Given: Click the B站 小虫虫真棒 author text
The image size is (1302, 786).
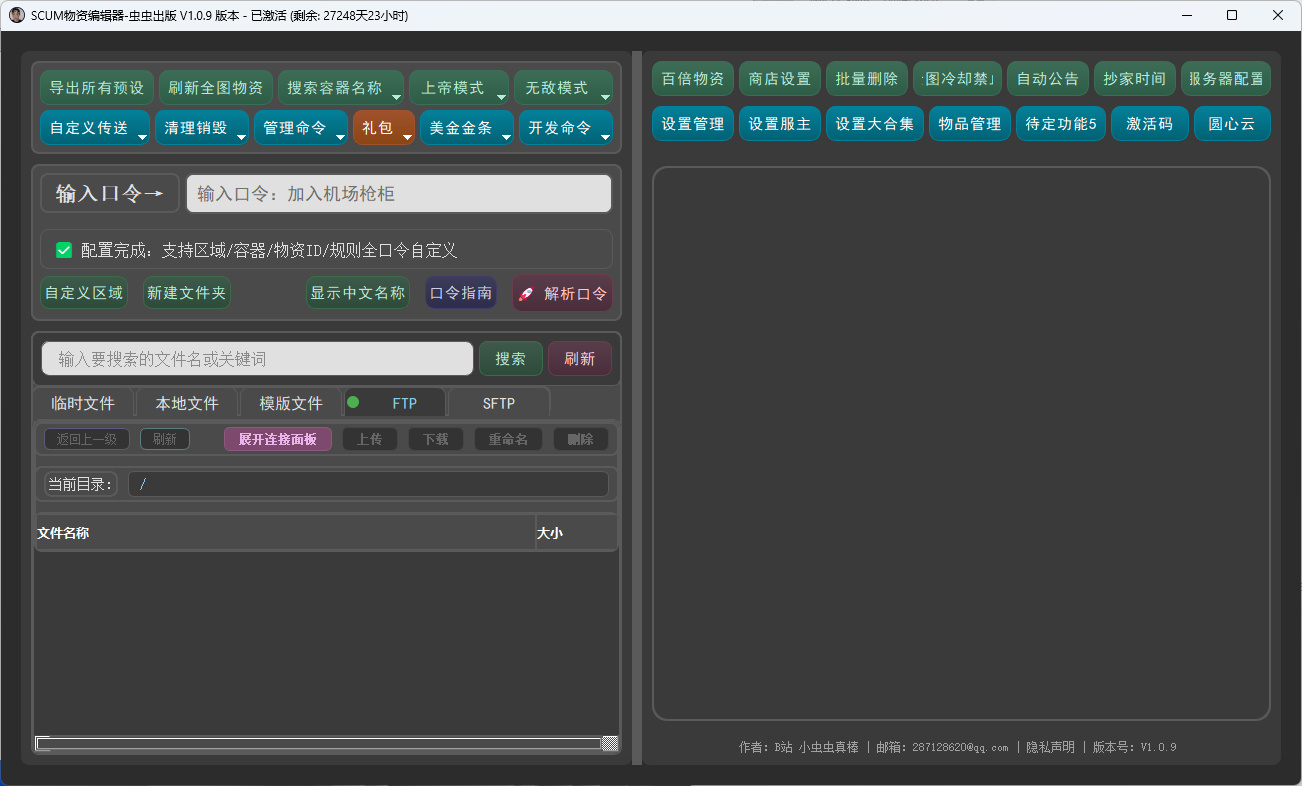Looking at the screenshot, I should [x=816, y=747].
